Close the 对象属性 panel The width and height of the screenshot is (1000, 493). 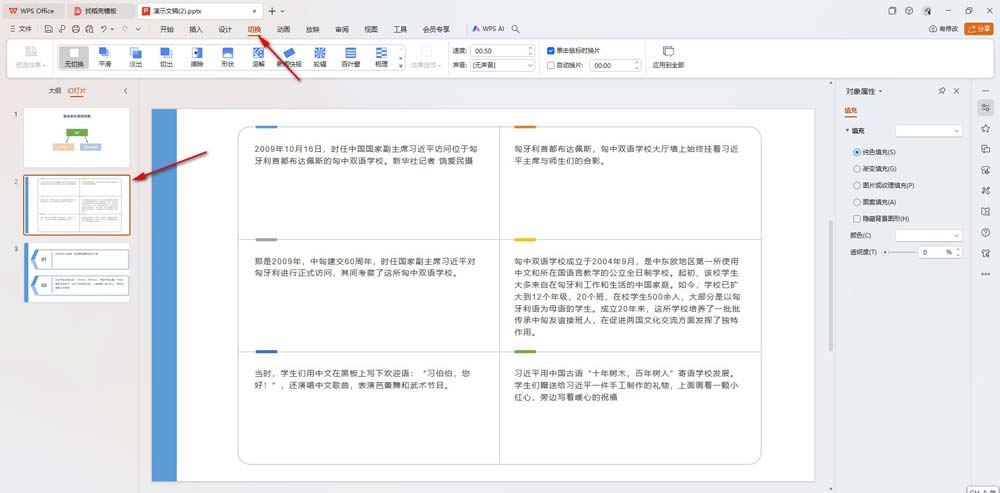tap(956, 91)
